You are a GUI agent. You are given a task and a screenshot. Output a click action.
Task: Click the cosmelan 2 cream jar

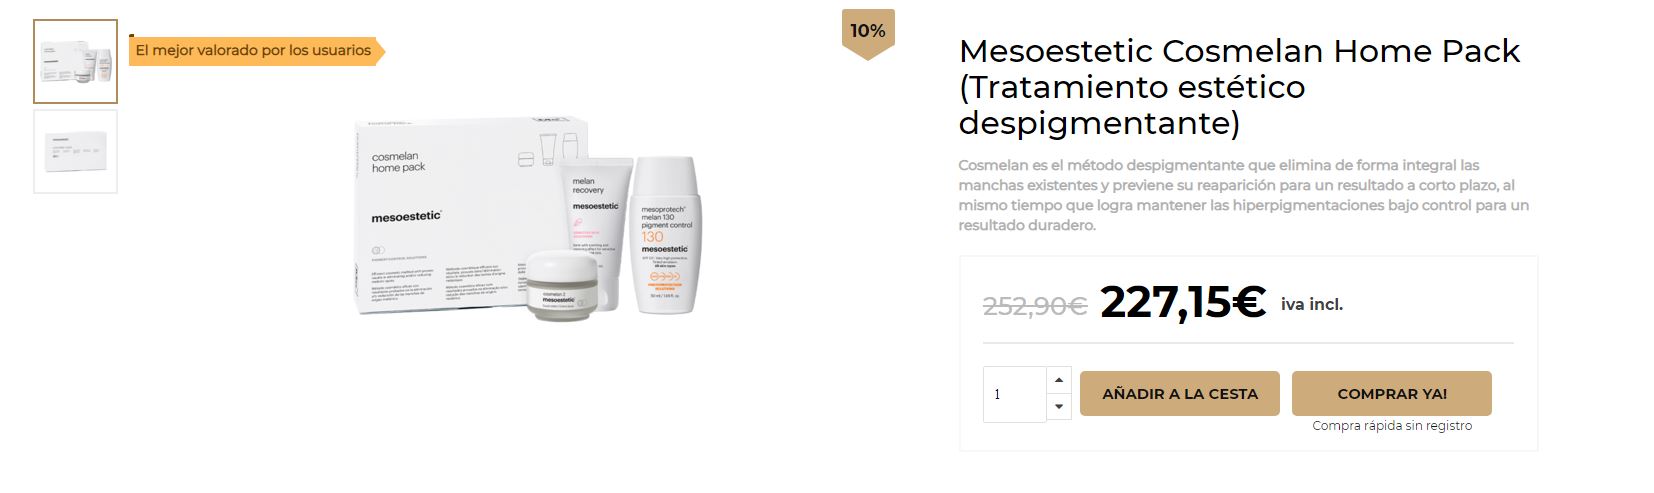[560, 287]
